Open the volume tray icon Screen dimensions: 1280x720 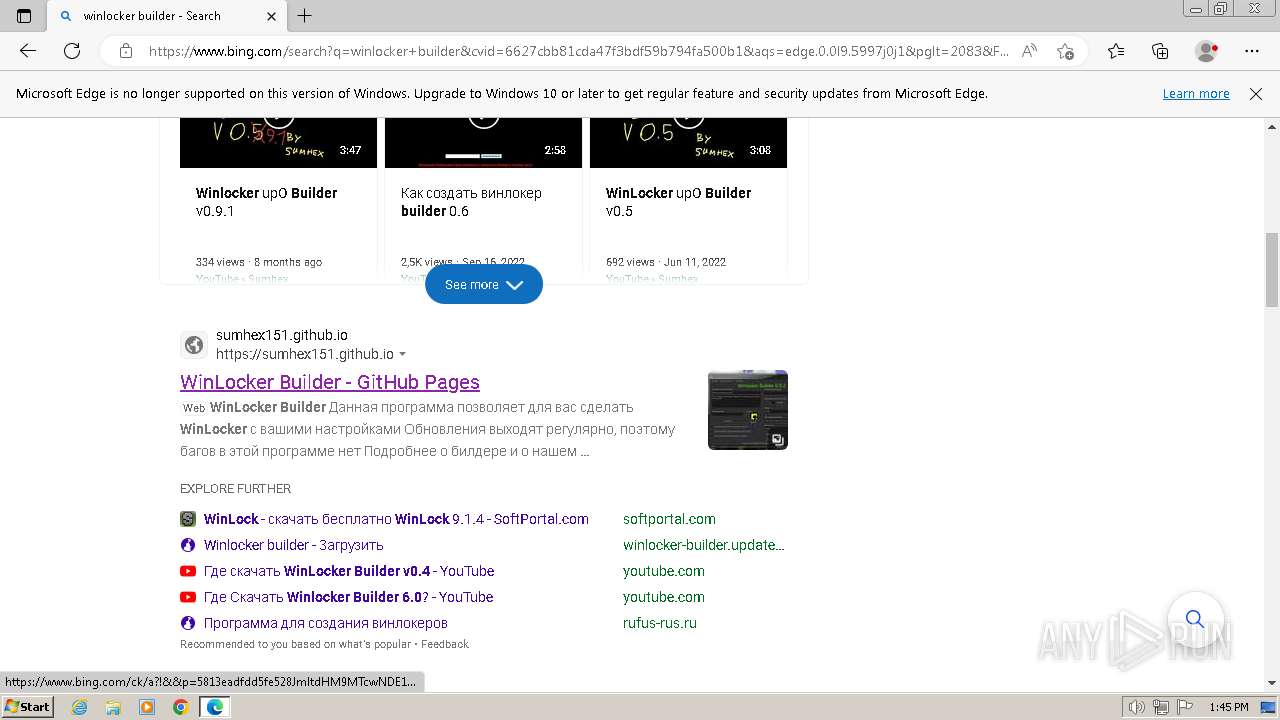(x=1137, y=707)
